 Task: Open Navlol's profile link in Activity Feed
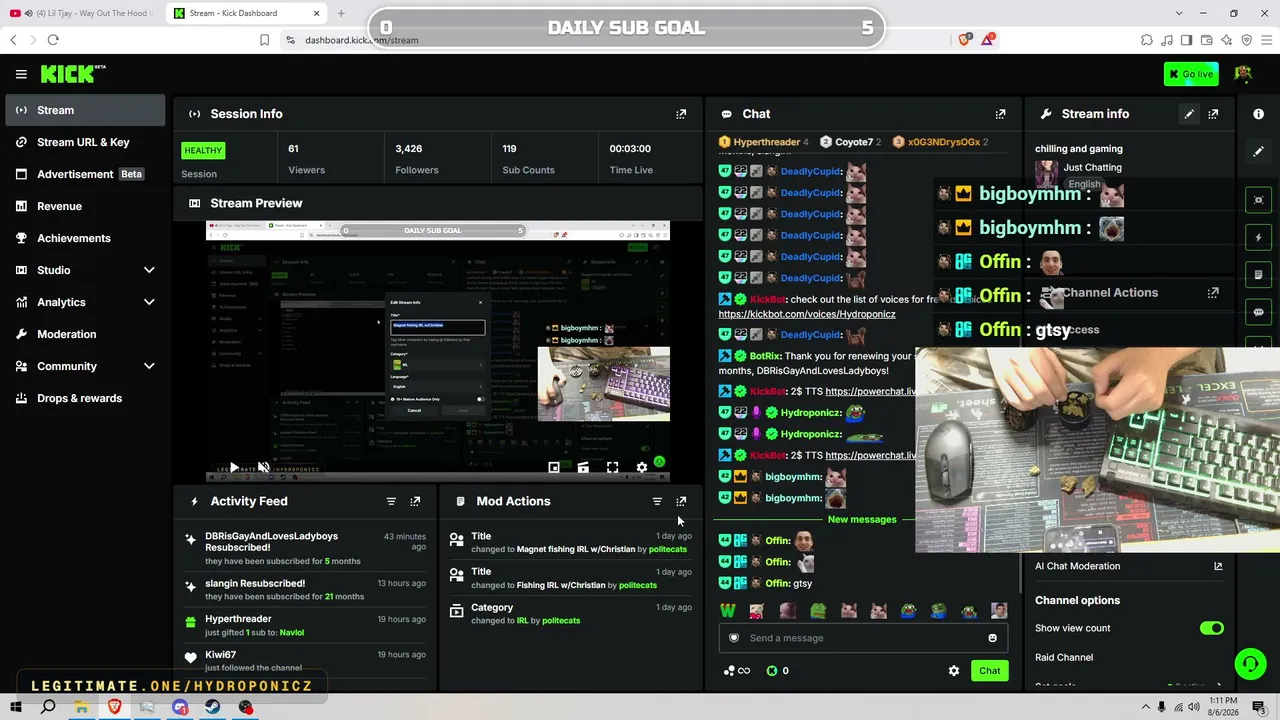tap(291, 632)
